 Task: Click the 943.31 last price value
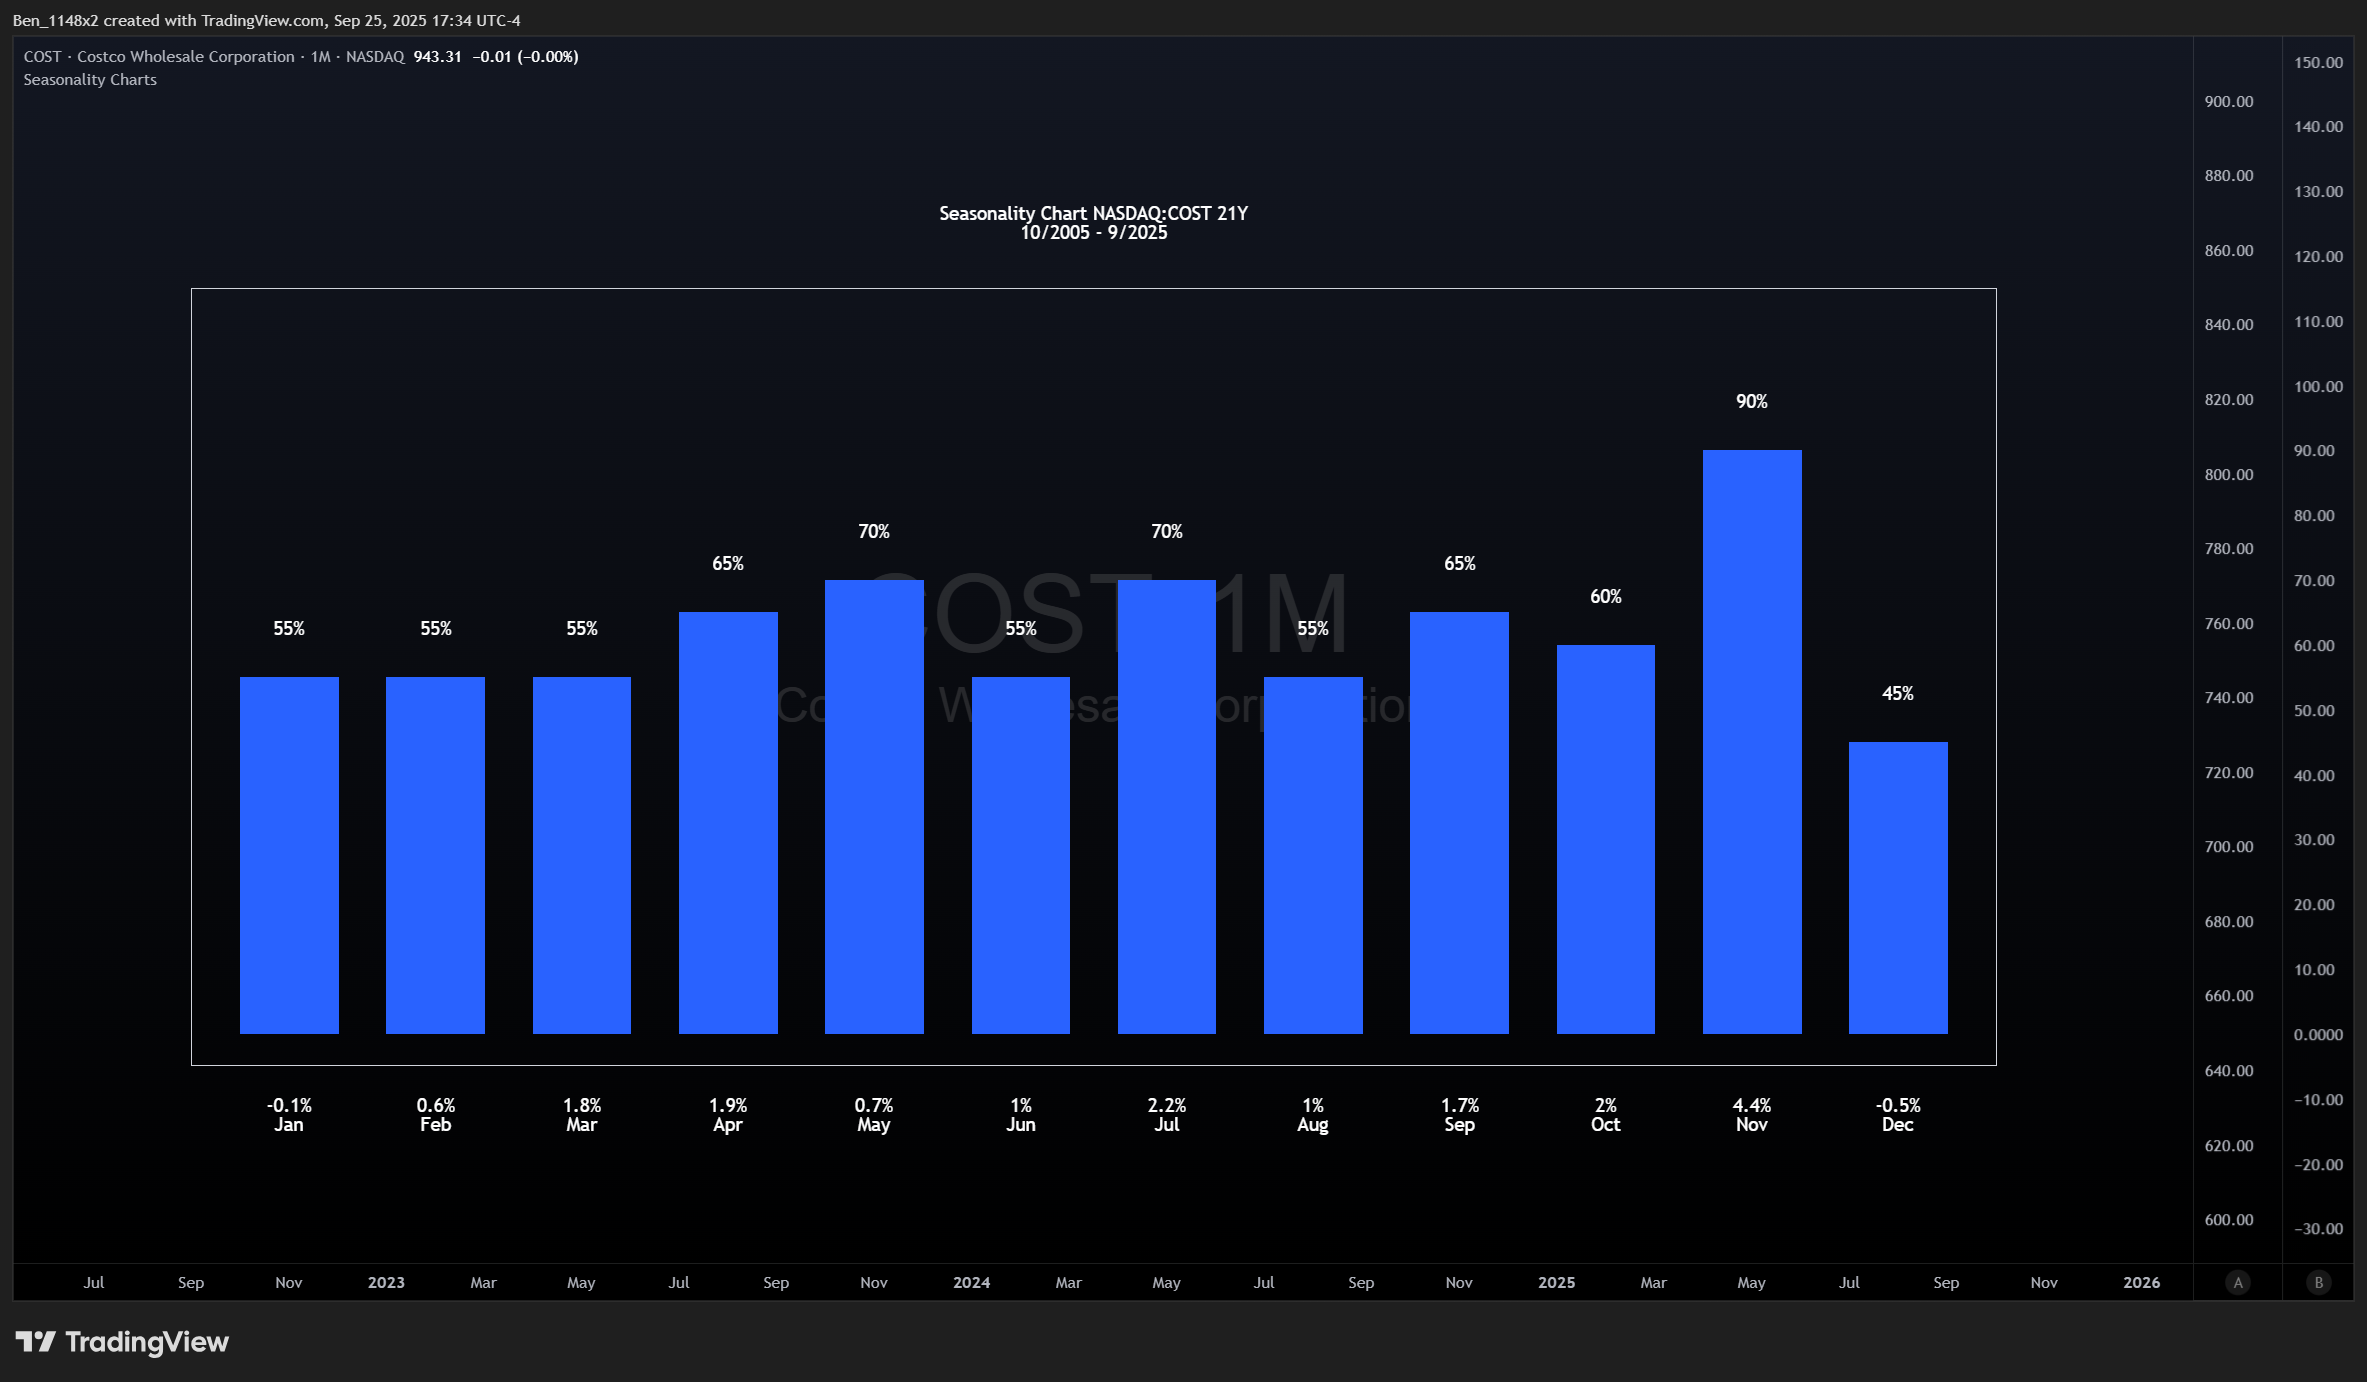437,57
